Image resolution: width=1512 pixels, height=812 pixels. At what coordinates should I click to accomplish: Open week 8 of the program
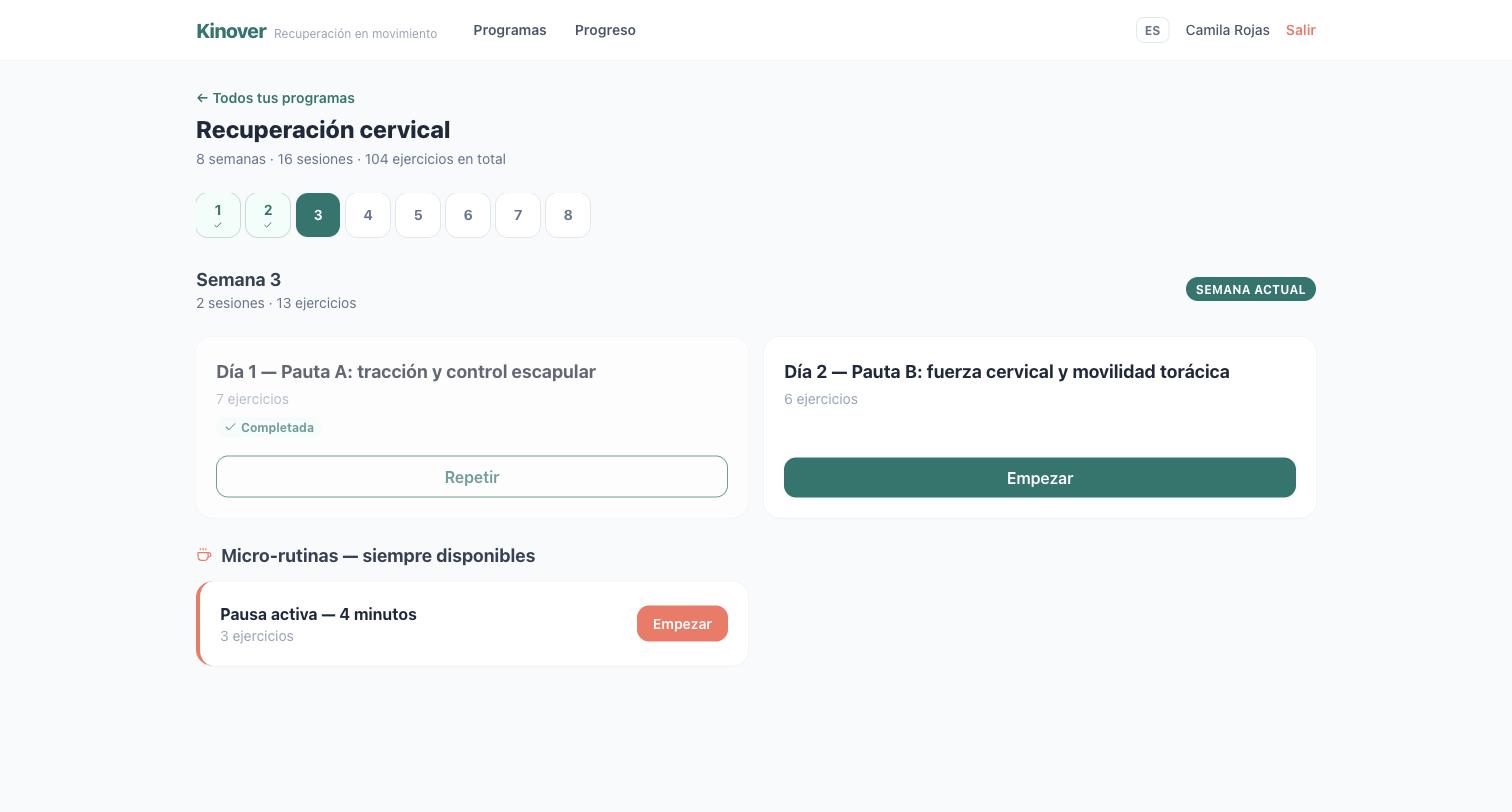tap(568, 215)
